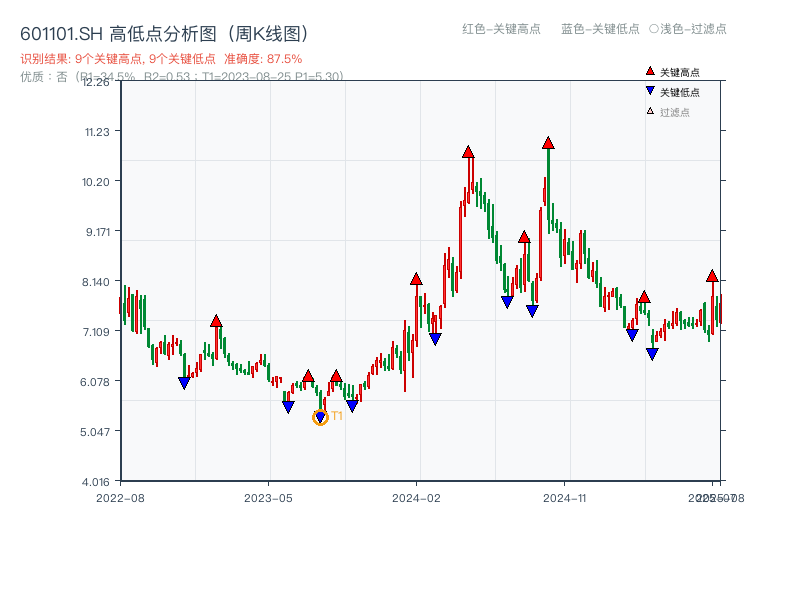Select the red high marker of the spring 2024 peak
The height and width of the screenshot is (600, 800).
pos(468,152)
